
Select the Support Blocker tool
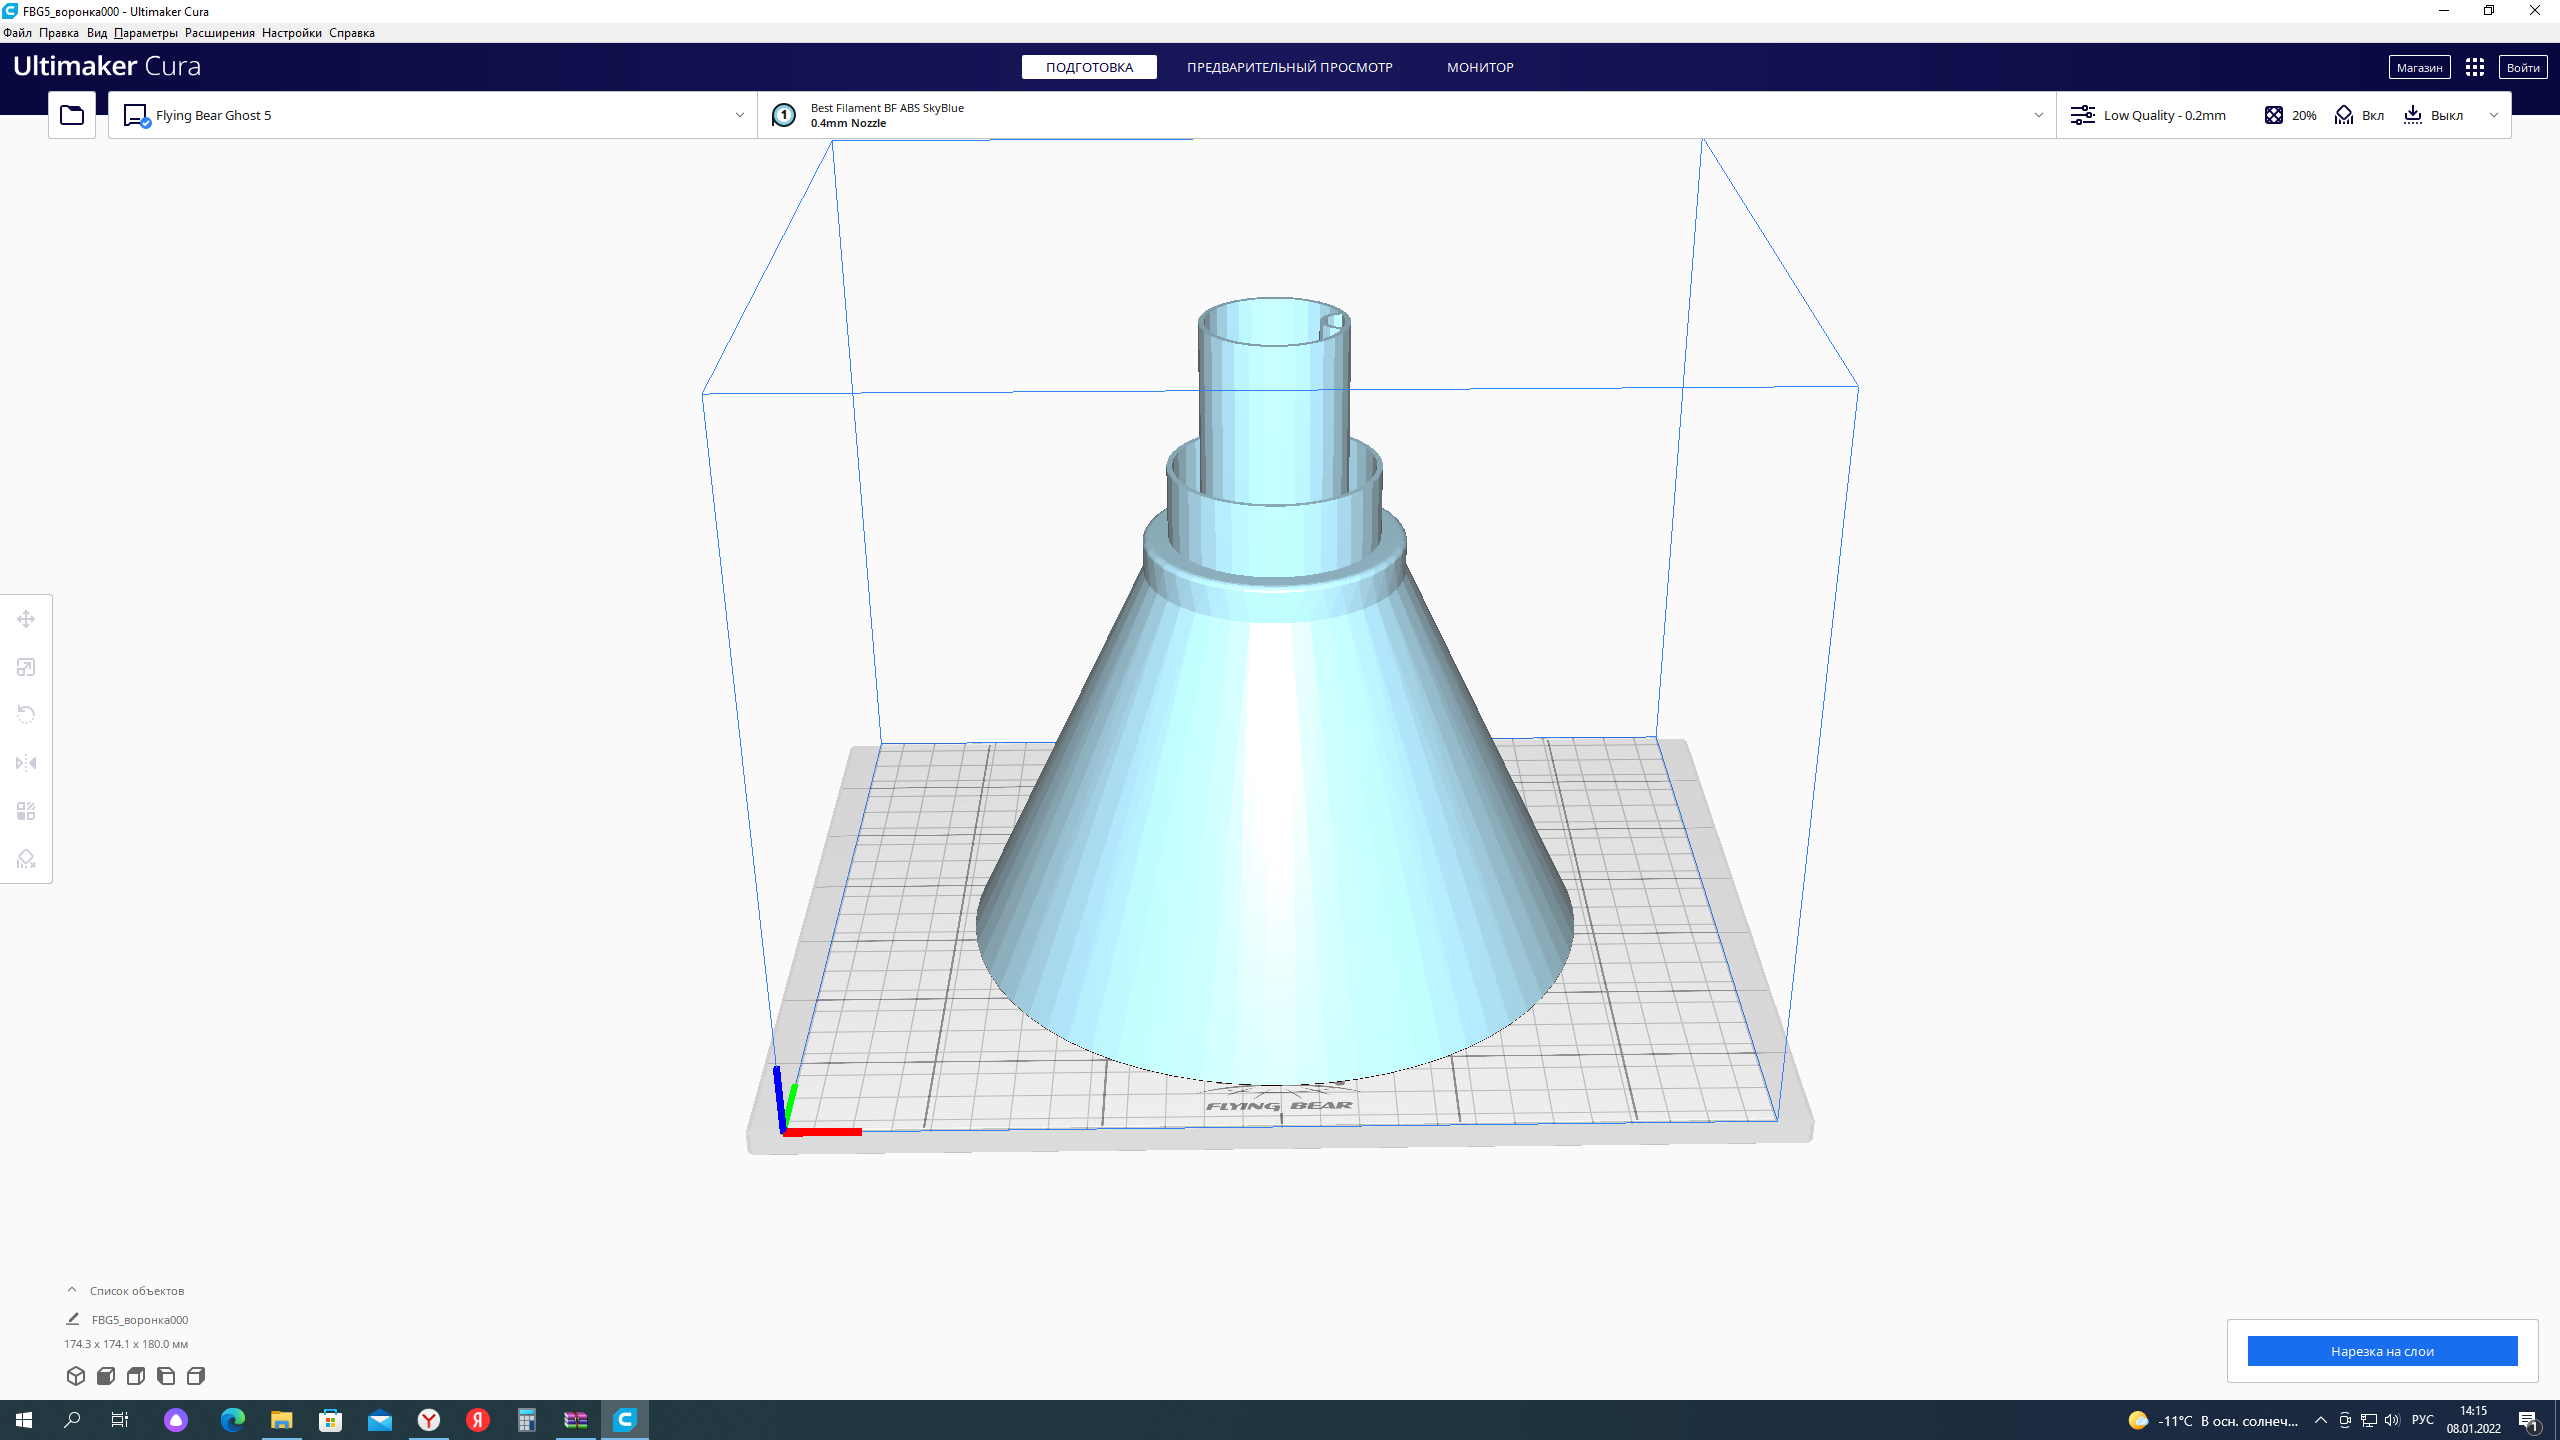coord(26,859)
